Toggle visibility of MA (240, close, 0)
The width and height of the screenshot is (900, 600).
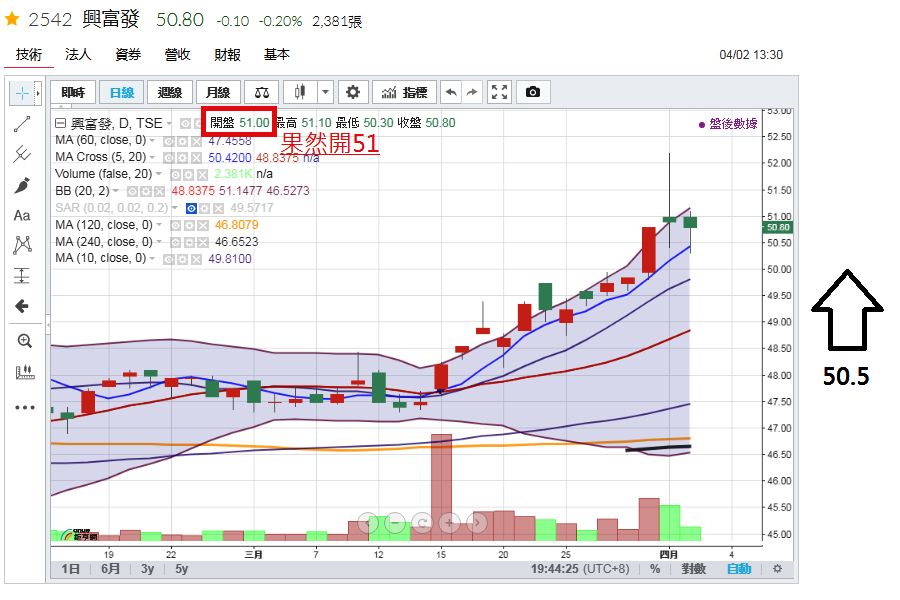(x=175, y=242)
